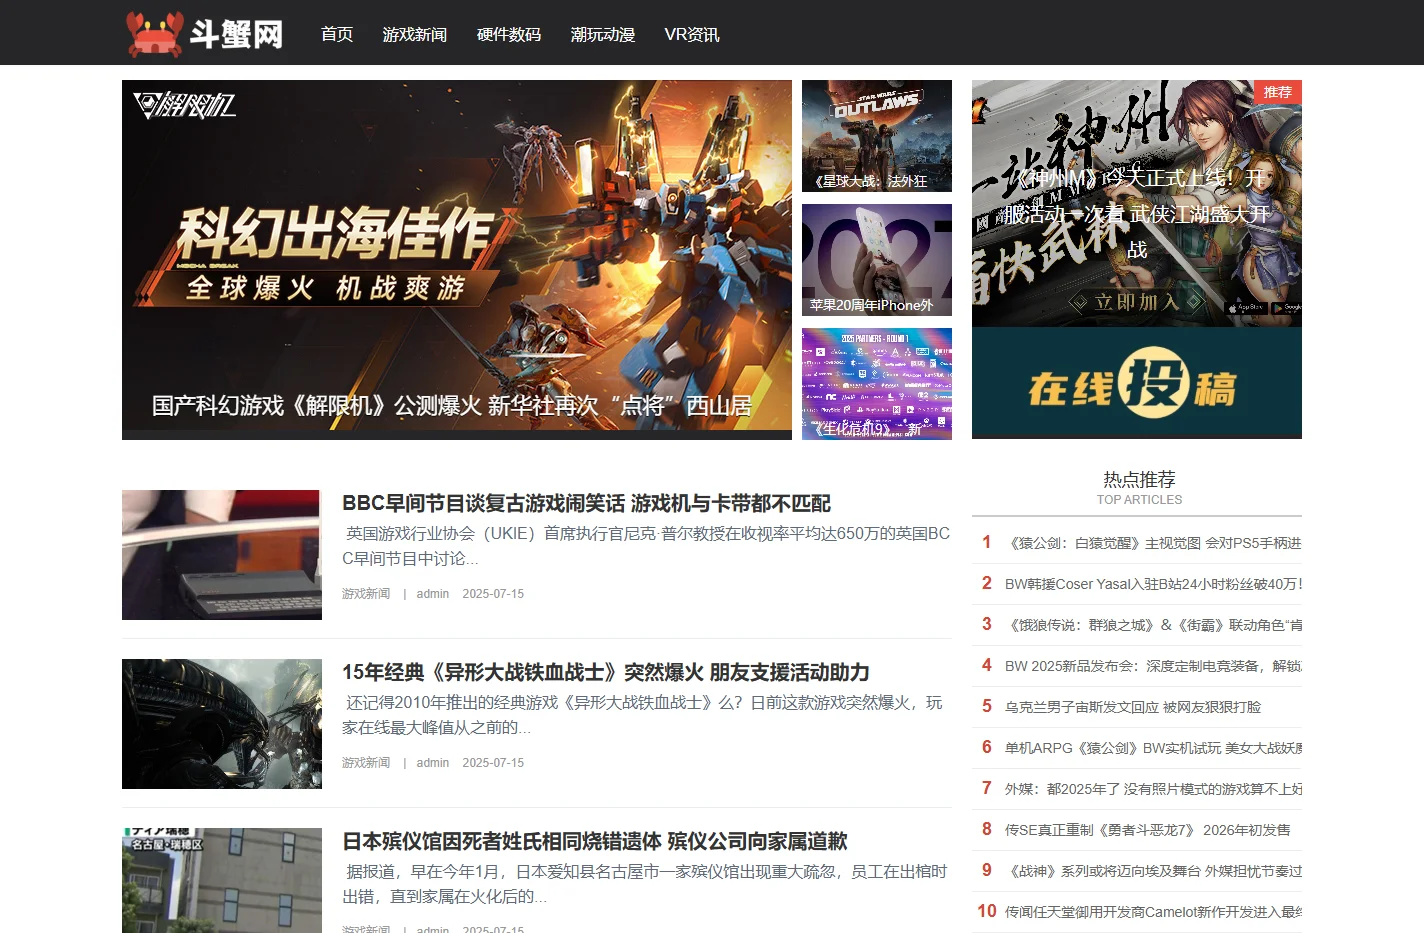Click 游戏新闻 category under the BBC article
This screenshot has height=933, width=1424.
pos(366,594)
